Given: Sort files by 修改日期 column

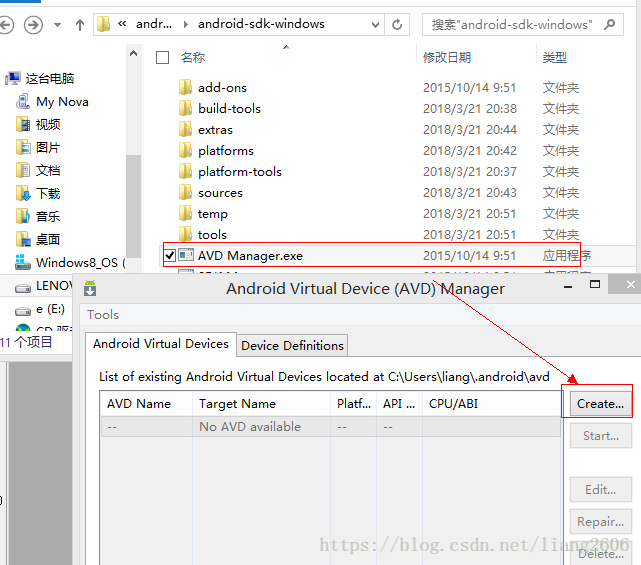Looking at the screenshot, I should coord(447,58).
